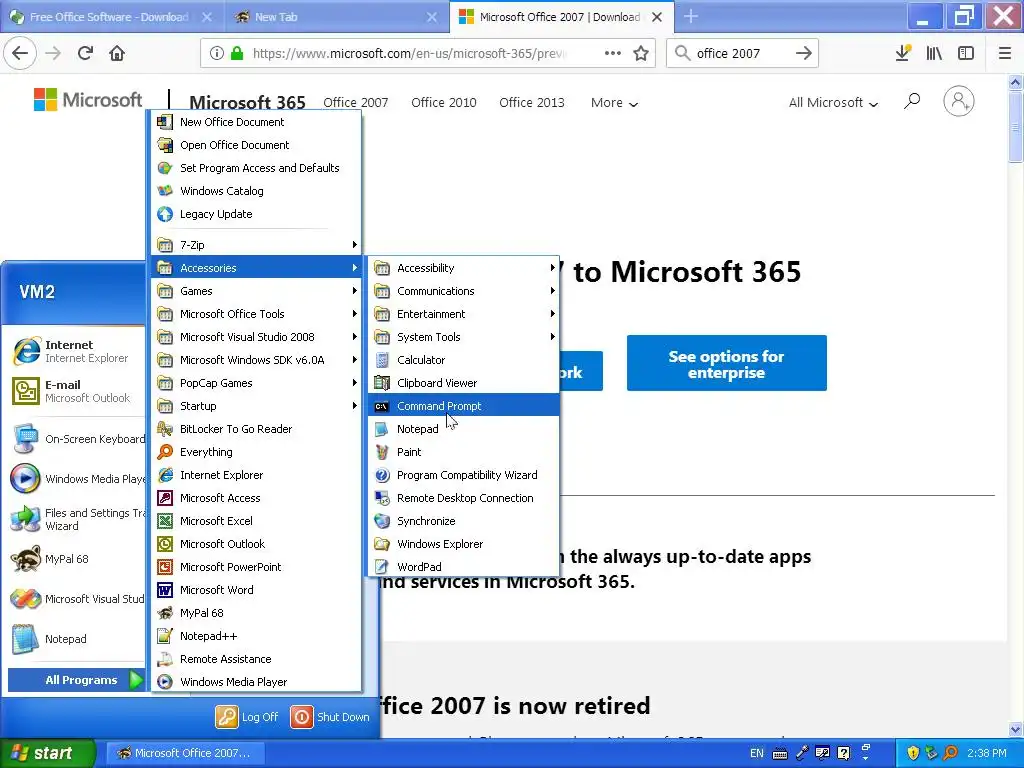Click the E-mail Microsoft Outlook pinned icon
The height and width of the screenshot is (768, 1024).
[26, 391]
